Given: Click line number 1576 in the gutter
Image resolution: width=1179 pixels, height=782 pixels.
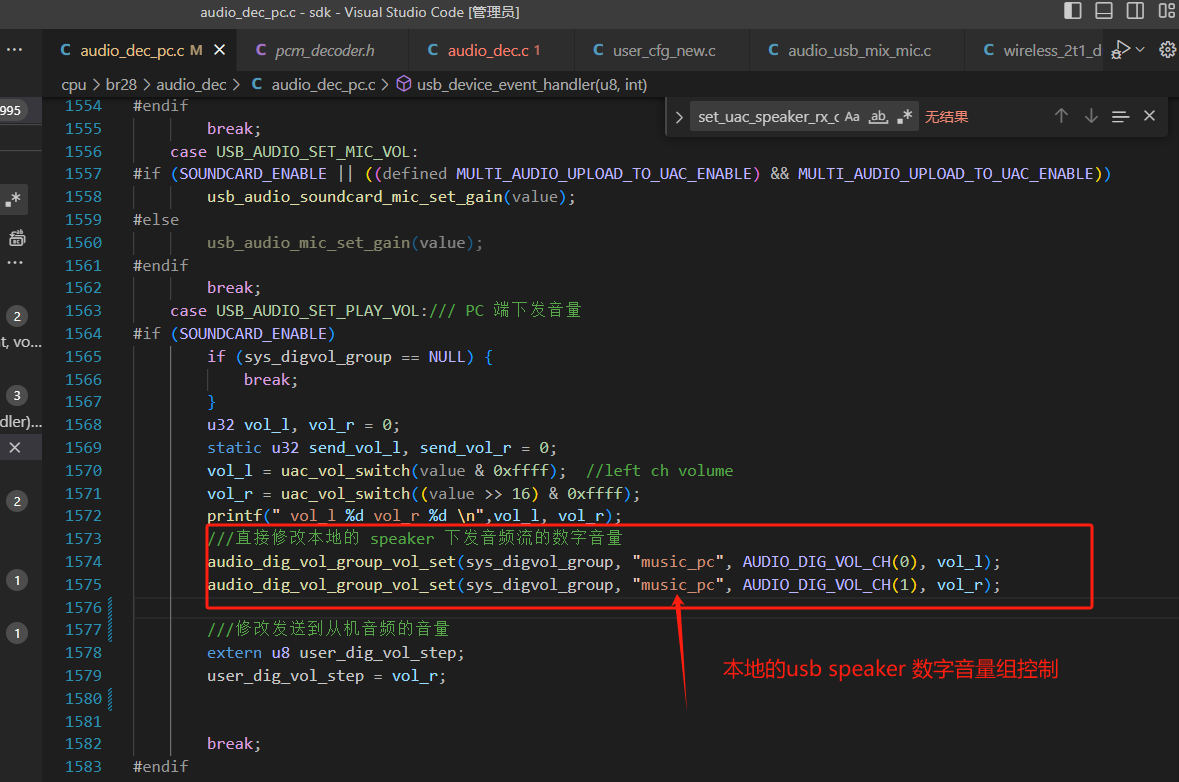Looking at the screenshot, I should [83, 608].
